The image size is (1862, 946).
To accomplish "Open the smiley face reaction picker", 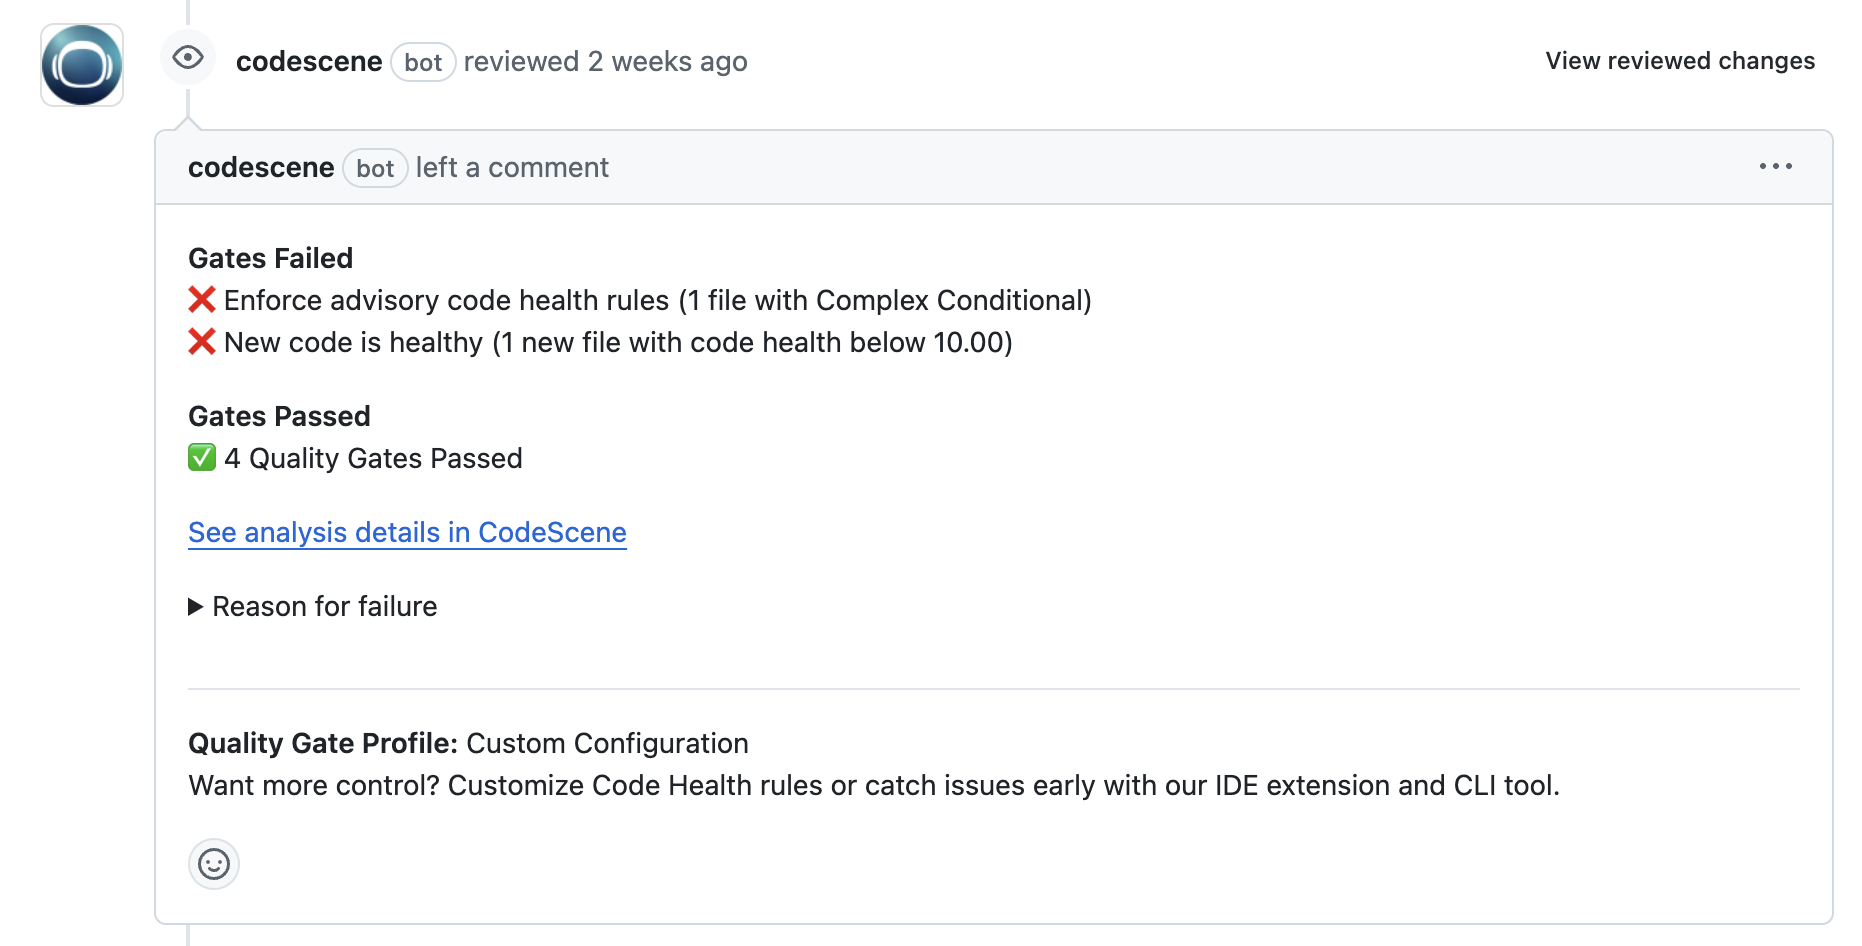I will pos(214,863).
